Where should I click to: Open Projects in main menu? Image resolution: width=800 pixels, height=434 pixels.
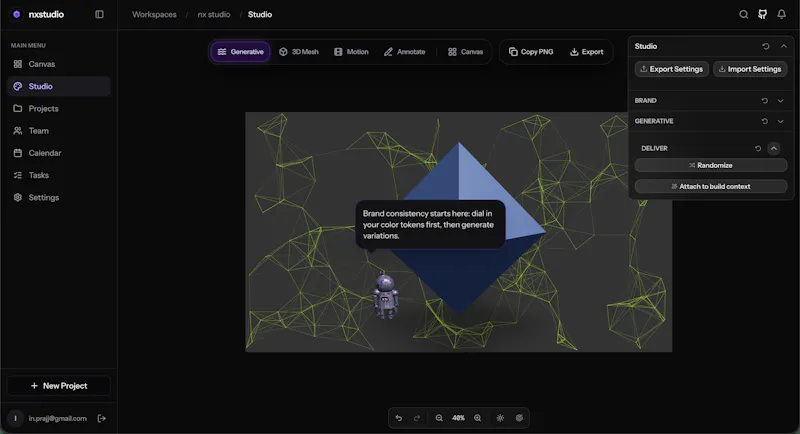tap(59, 109)
